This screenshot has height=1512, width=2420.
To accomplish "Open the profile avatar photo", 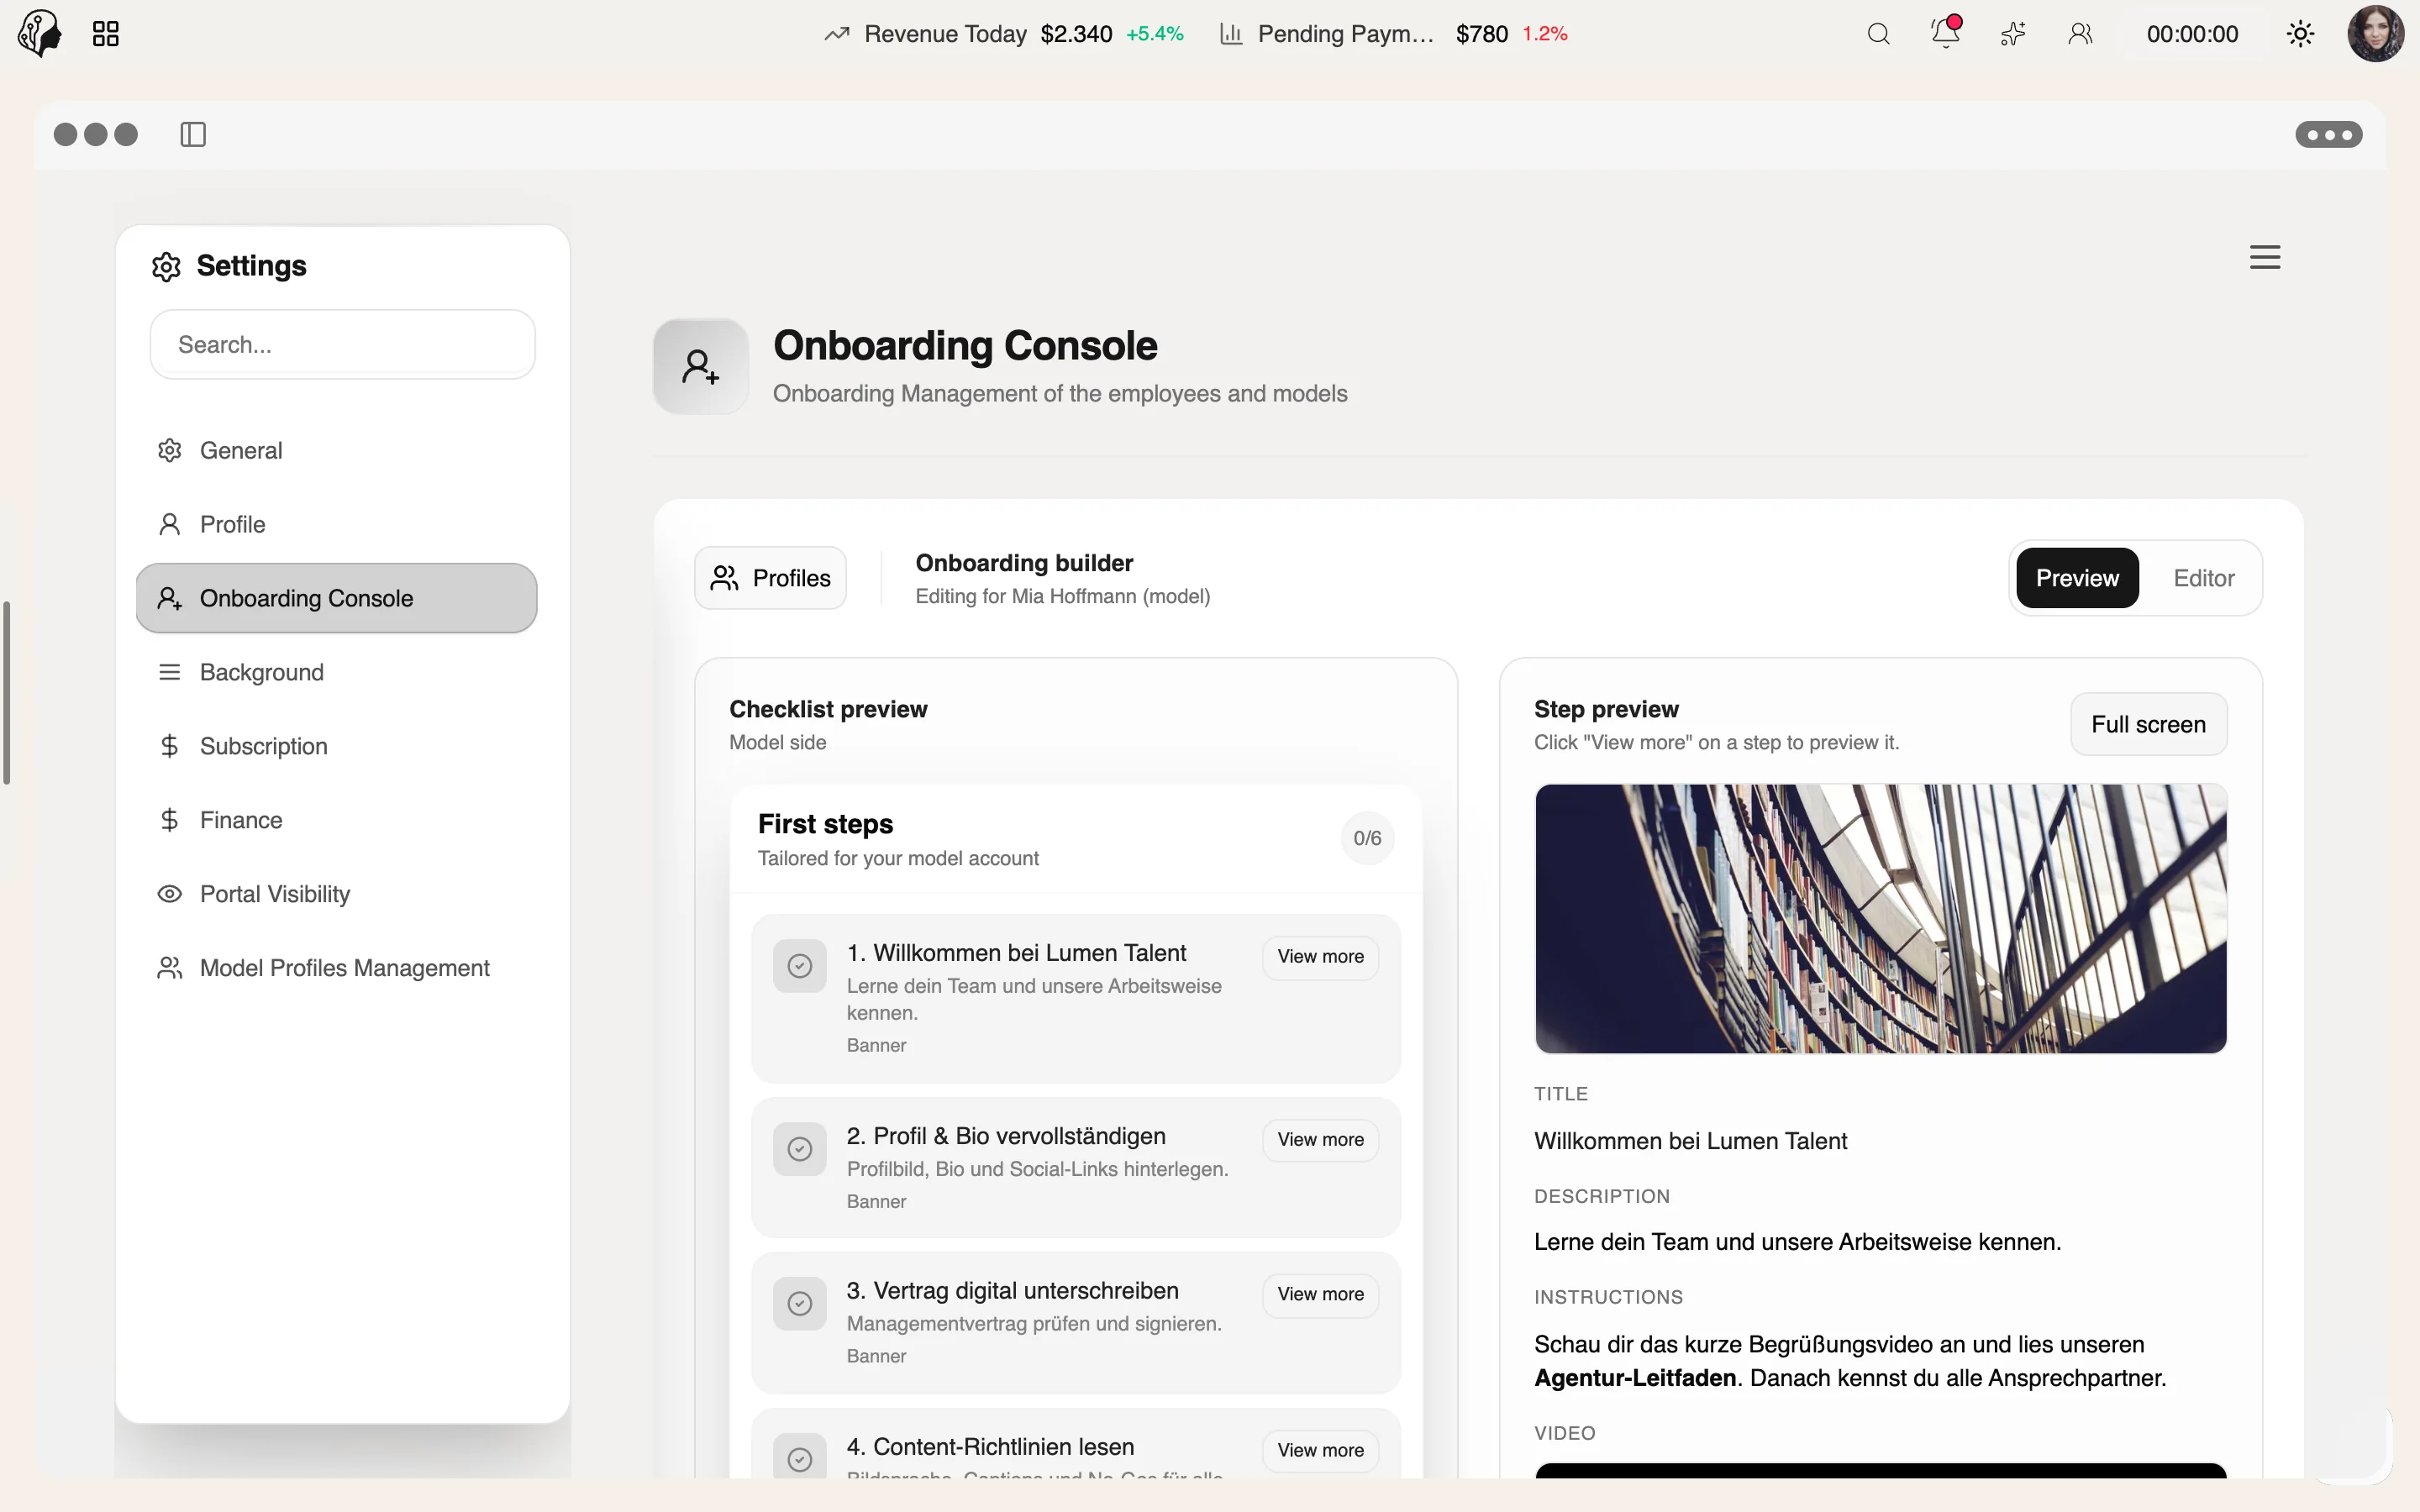I will 2376,34.
